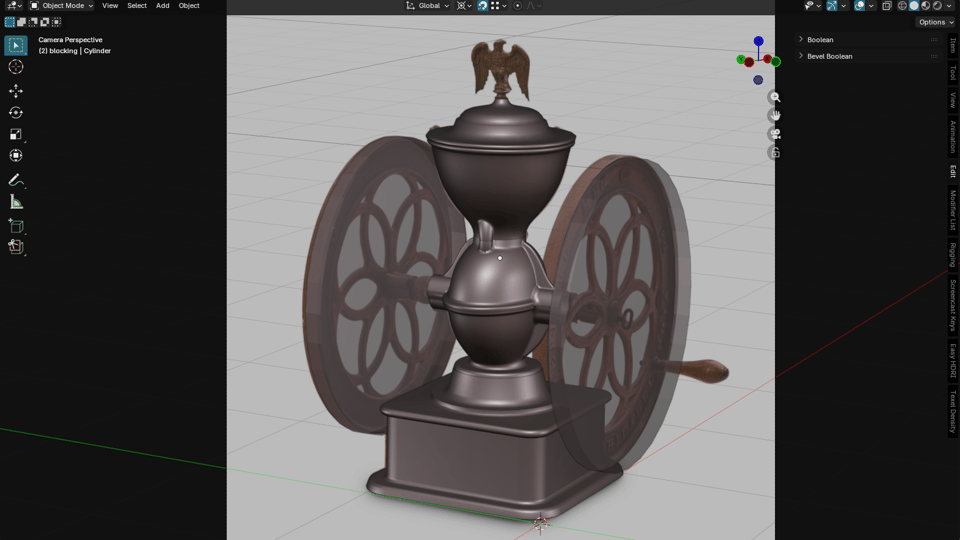Screen dimensions: 960x540
Task: Set selection mode to Invert
Action: coord(45,22)
